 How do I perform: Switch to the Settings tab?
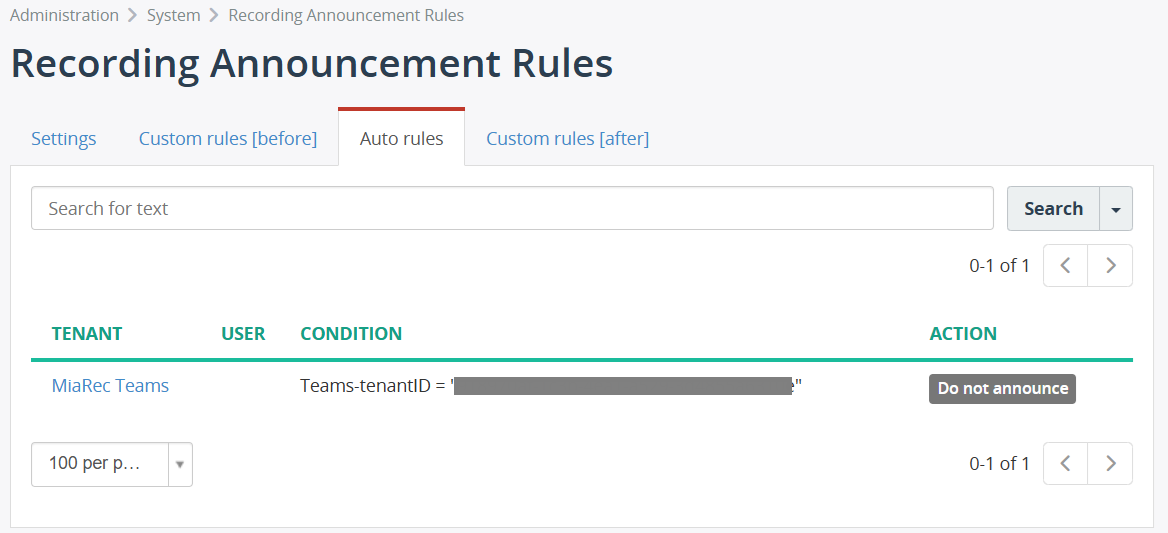[x=64, y=139]
